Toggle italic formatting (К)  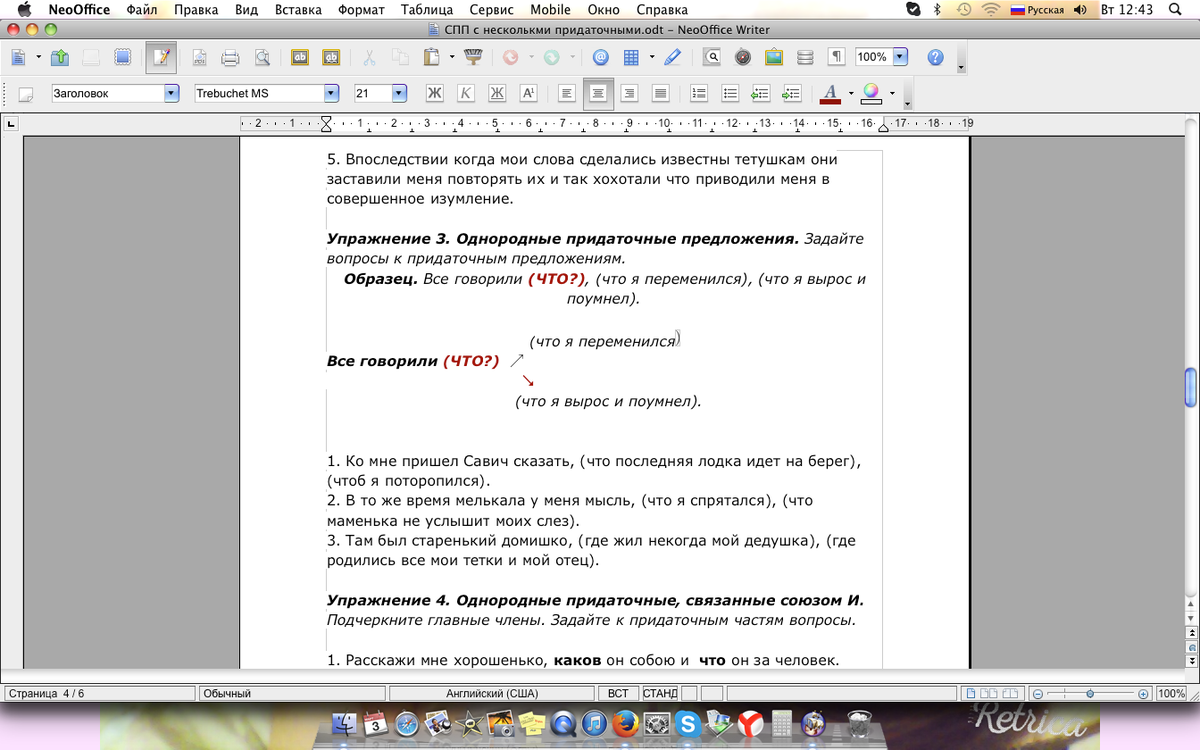tap(465, 93)
